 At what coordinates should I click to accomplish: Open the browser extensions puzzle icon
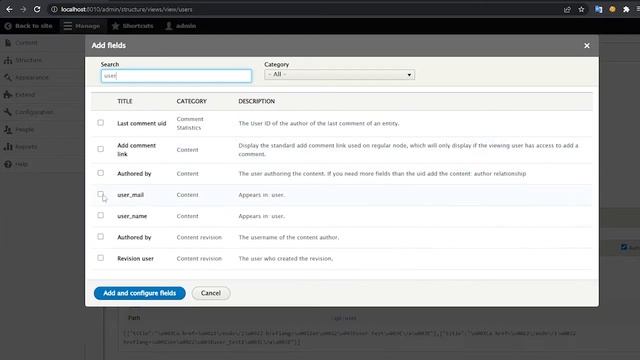coord(626,9)
